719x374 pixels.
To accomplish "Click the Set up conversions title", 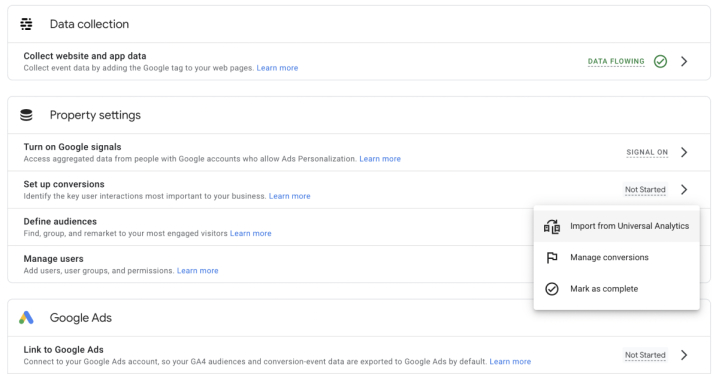I will click(x=64, y=184).
